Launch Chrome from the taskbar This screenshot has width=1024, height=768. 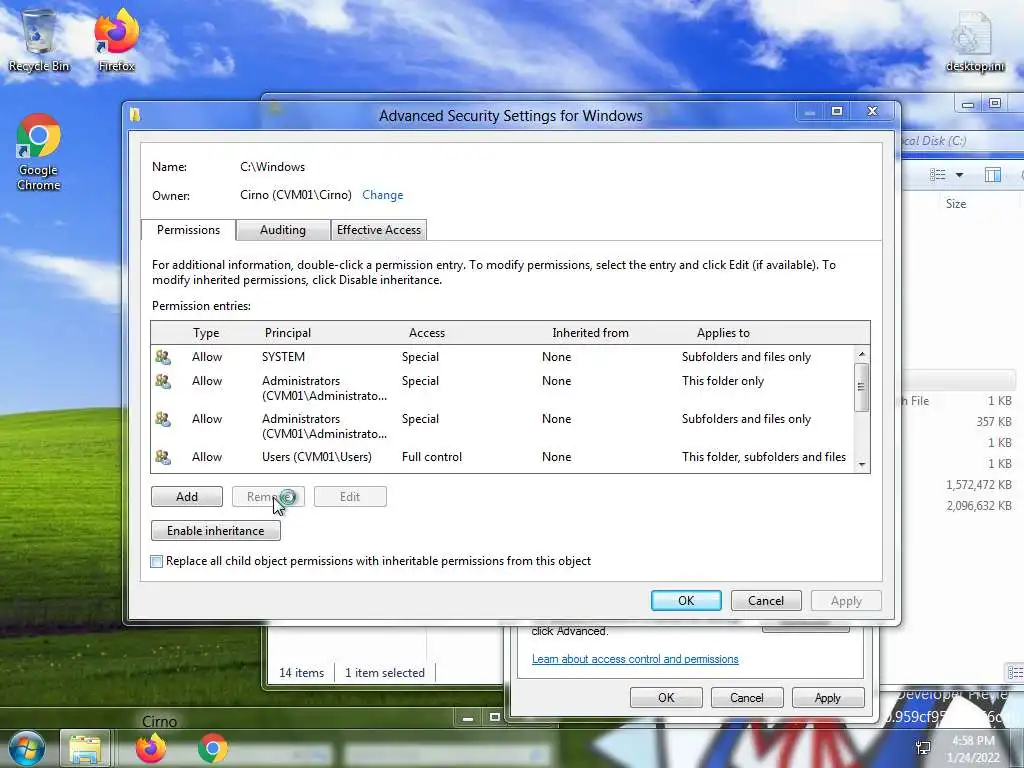coord(212,748)
